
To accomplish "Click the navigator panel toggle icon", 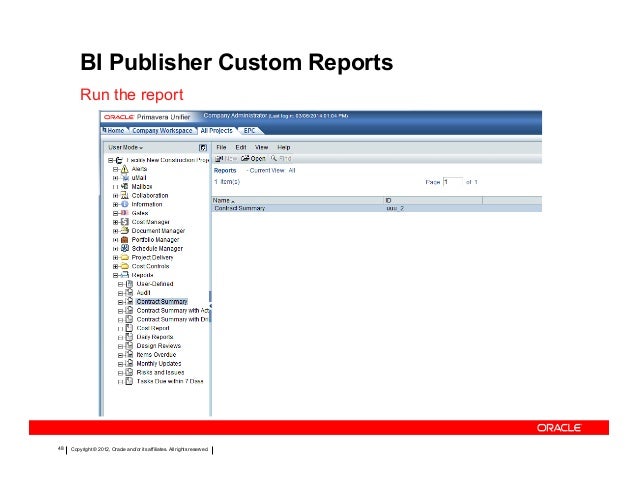I will pos(203,148).
